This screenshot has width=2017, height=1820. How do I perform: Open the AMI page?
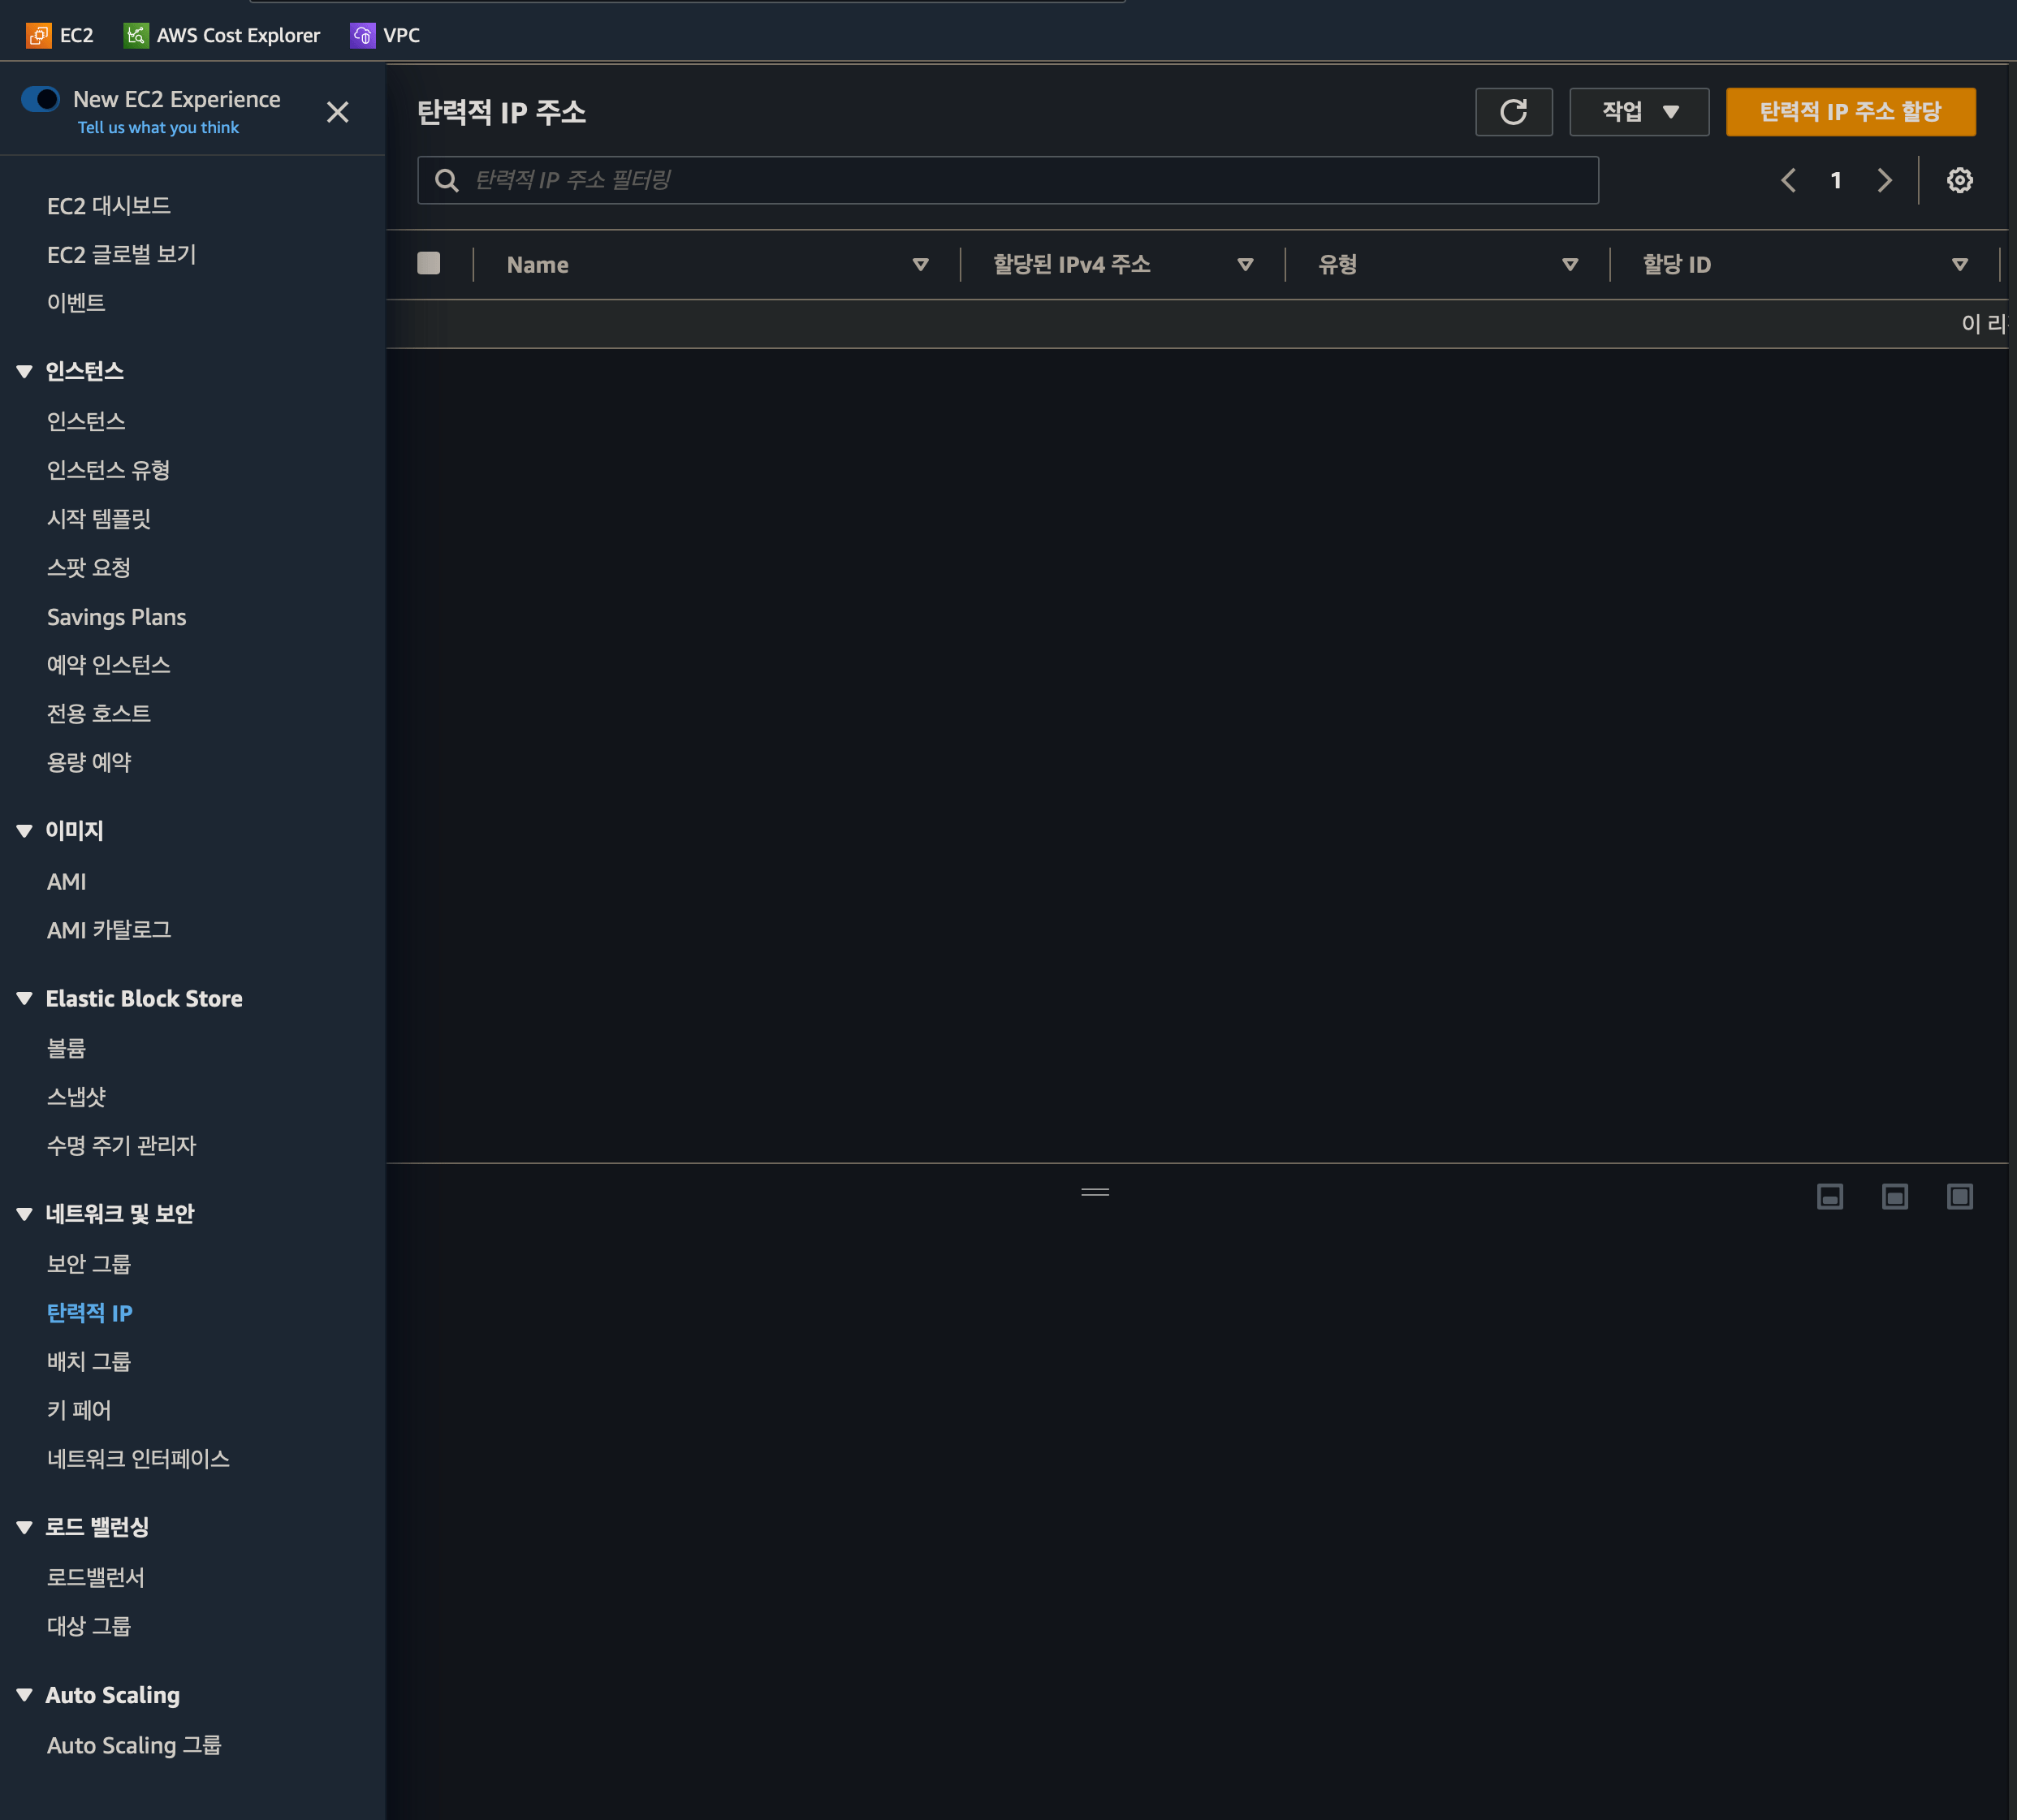tap(67, 881)
